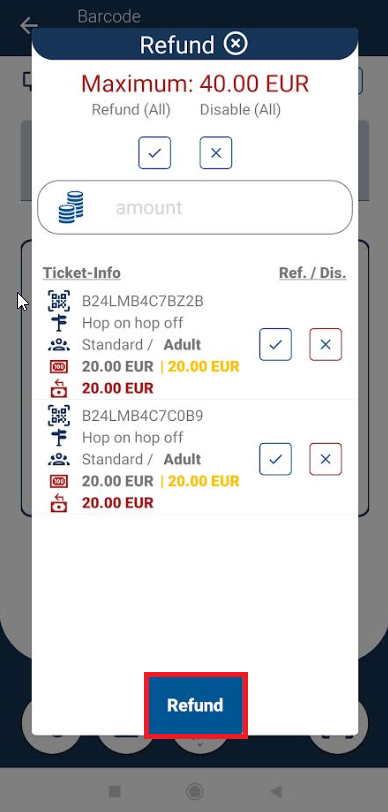
Task: Tap refund money icon of second ticket
Action: (x=59, y=503)
